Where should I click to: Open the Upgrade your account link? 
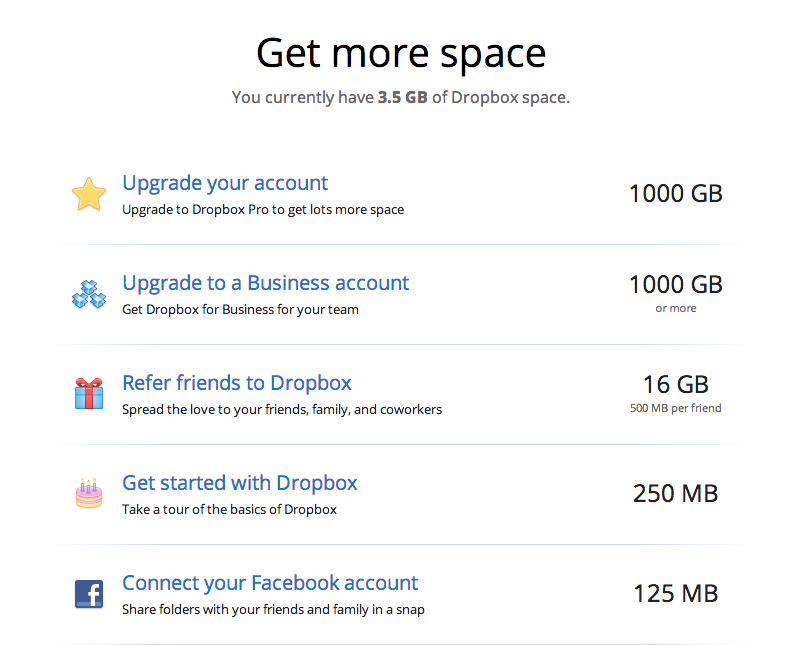pyautogui.click(x=224, y=183)
